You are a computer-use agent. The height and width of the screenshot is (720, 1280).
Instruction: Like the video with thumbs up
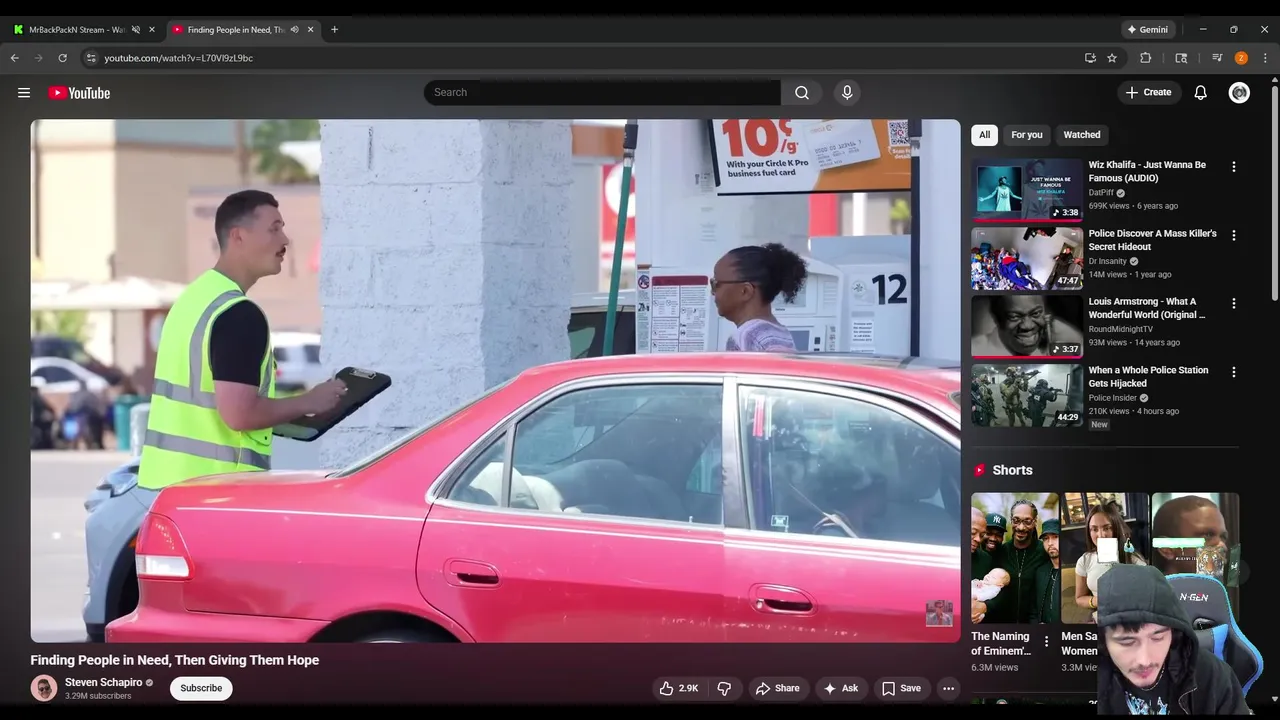pos(678,688)
